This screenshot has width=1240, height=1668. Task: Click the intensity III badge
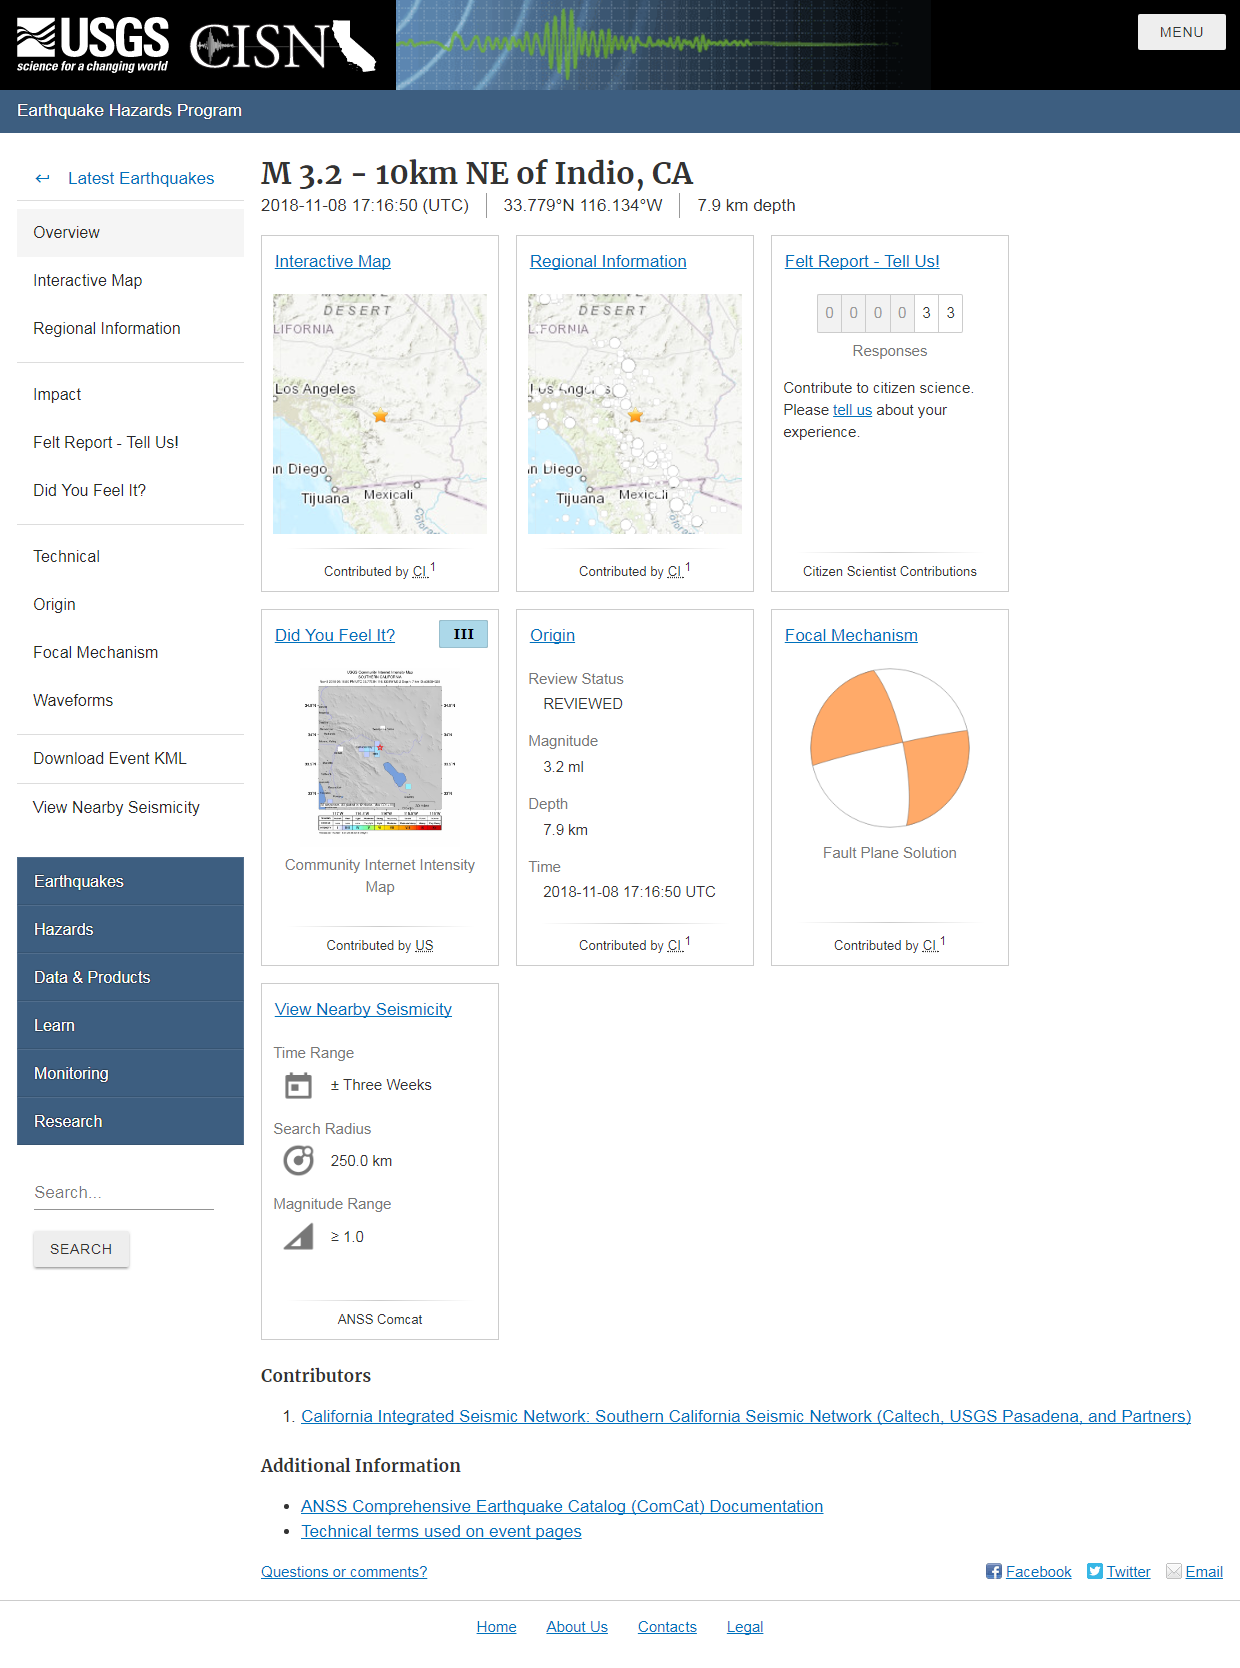pos(463,634)
